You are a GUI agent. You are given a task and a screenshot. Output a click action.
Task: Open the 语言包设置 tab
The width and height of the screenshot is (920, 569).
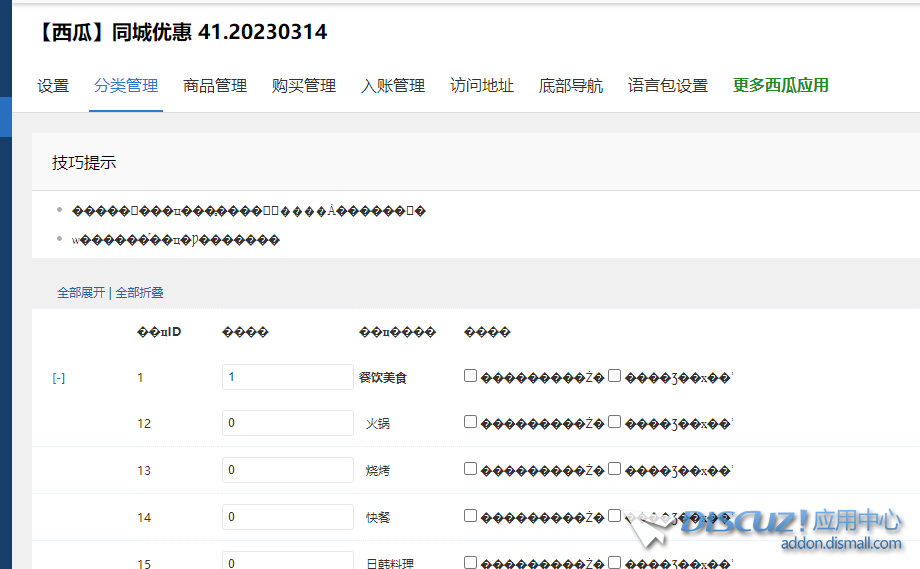(668, 86)
